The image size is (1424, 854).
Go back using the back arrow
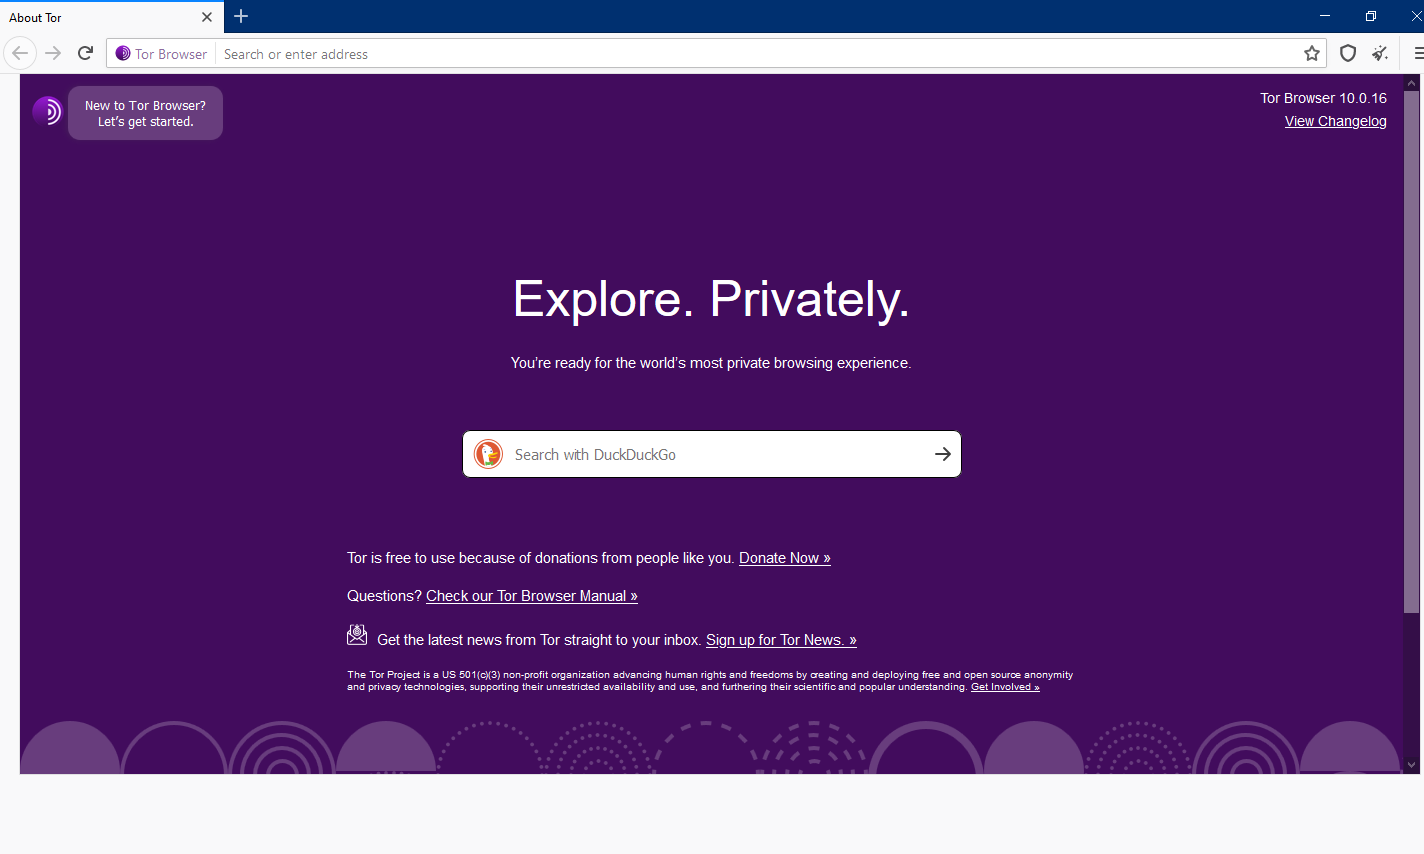(20, 53)
